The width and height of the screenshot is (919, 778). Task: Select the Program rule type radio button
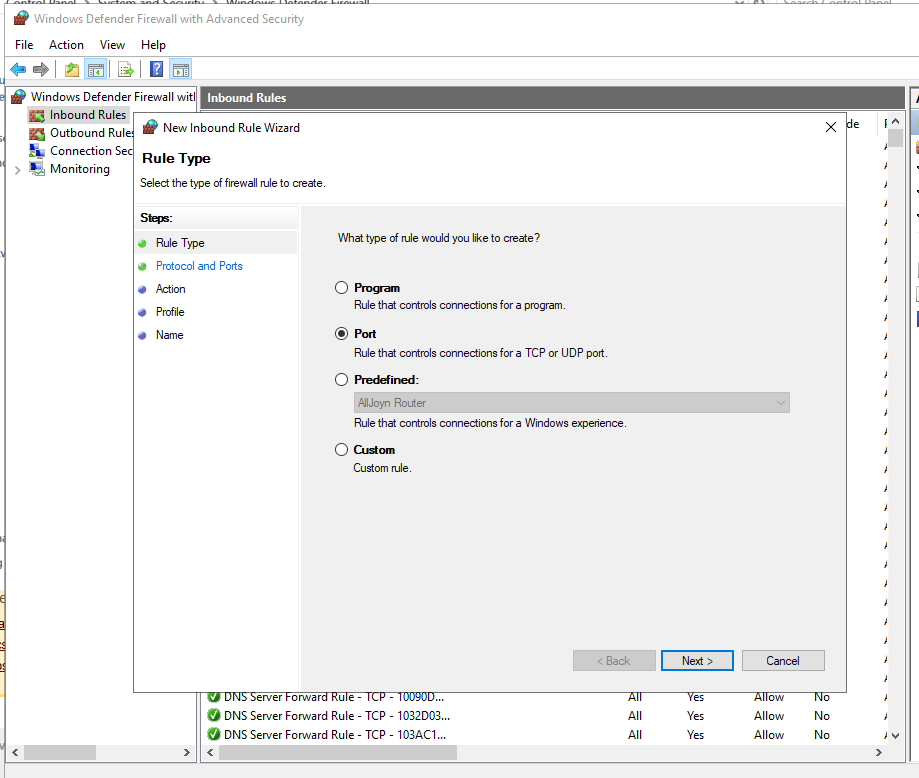341,288
